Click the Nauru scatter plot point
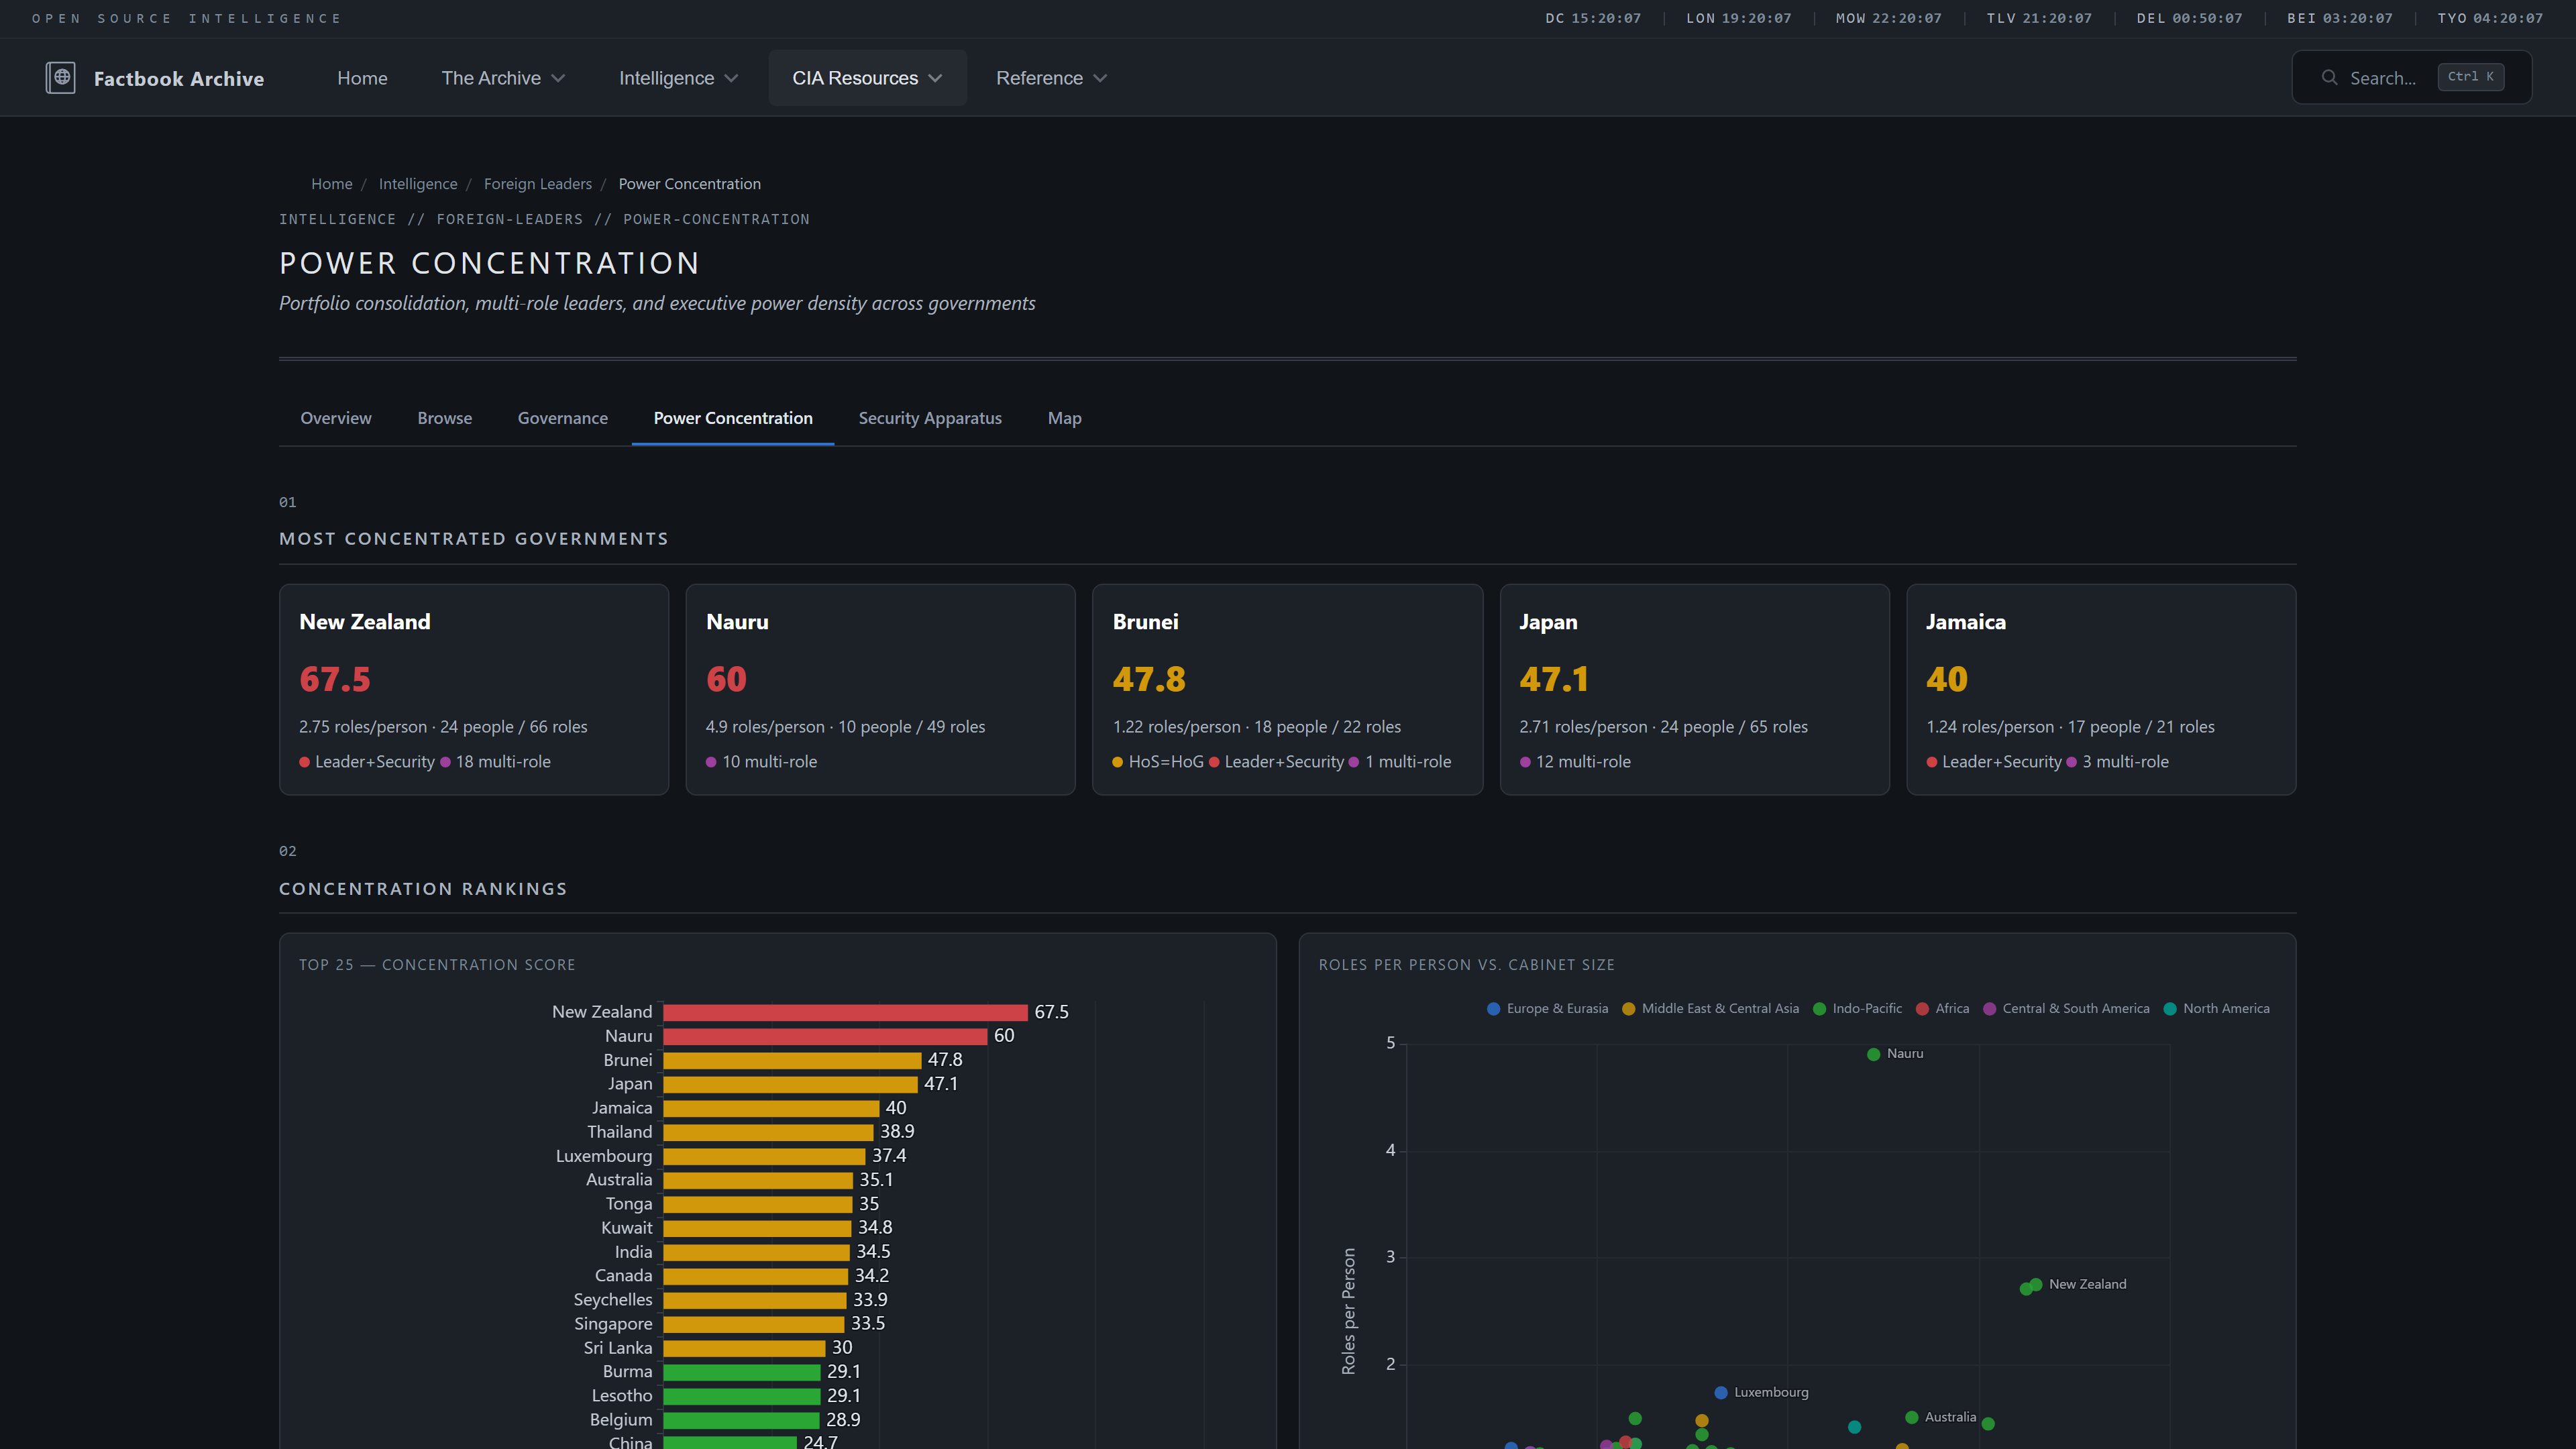 (x=1873, y=1054)
